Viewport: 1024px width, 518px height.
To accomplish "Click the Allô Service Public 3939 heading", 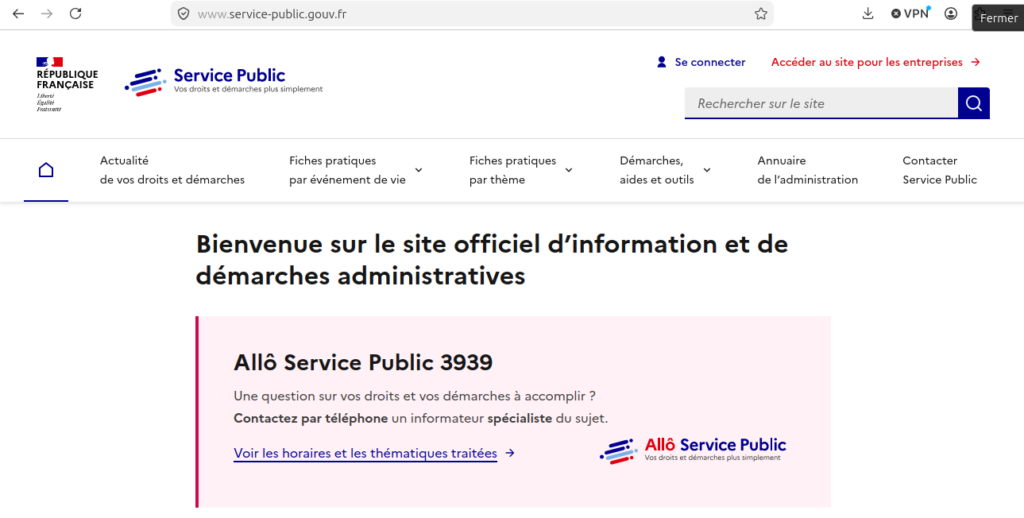I will click(363, 362).
